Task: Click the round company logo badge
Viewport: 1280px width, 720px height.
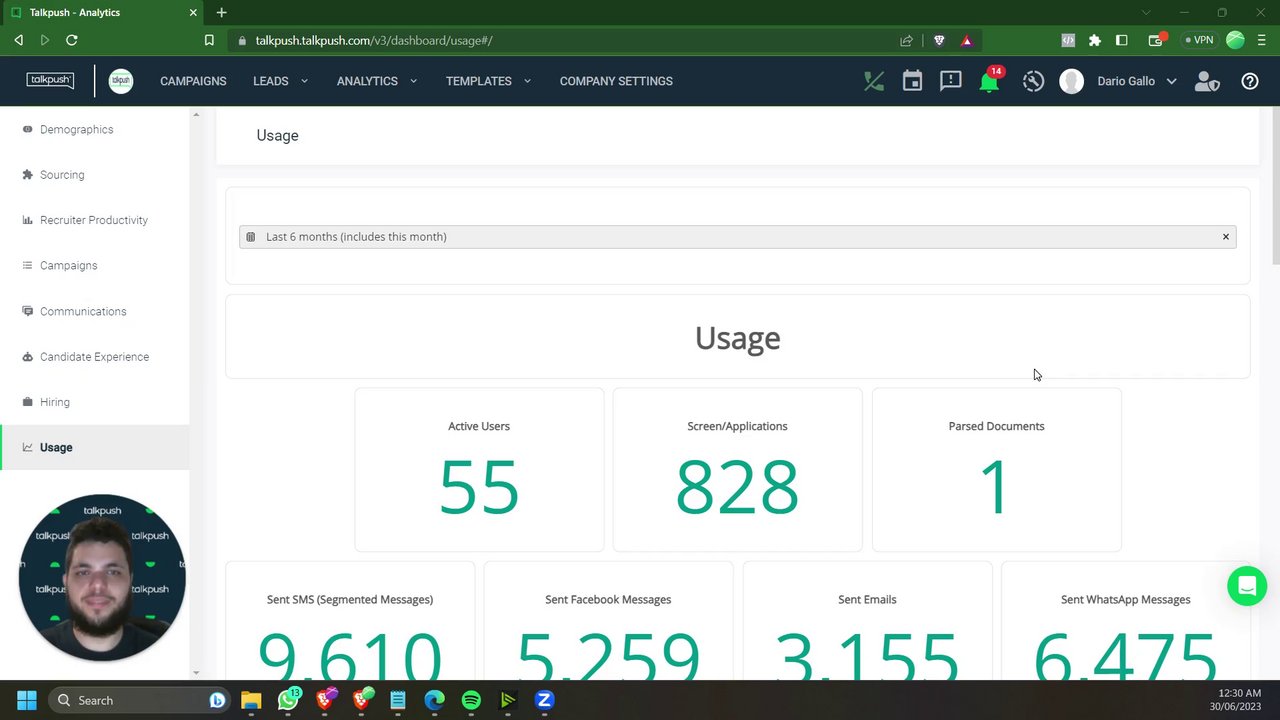Action: [x=121, y=81]
